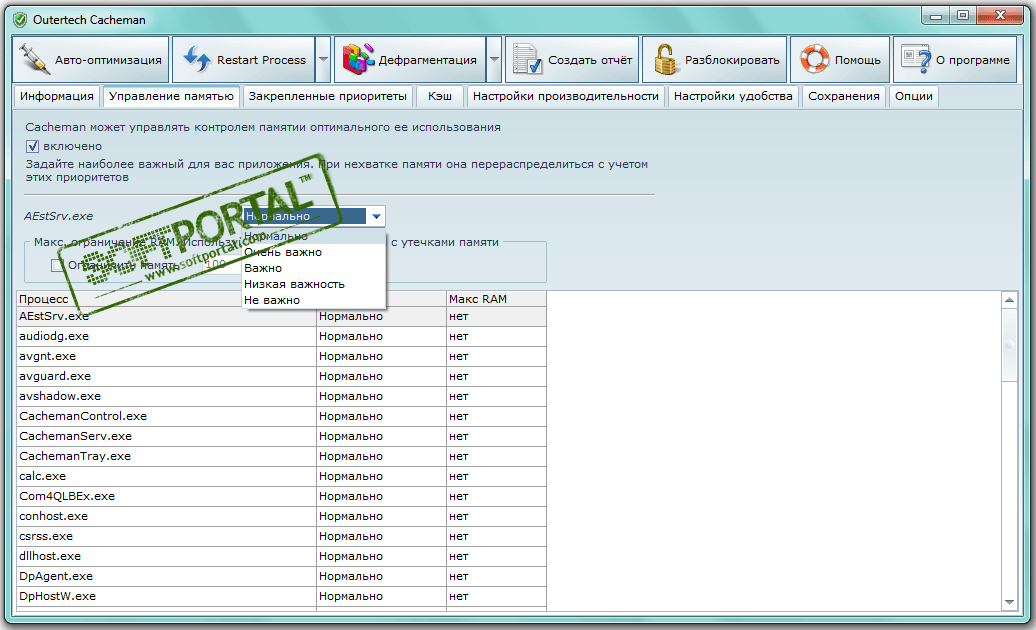Open the Сохранения tab
Screen dimensions: 1036x630
click(844, 96)
